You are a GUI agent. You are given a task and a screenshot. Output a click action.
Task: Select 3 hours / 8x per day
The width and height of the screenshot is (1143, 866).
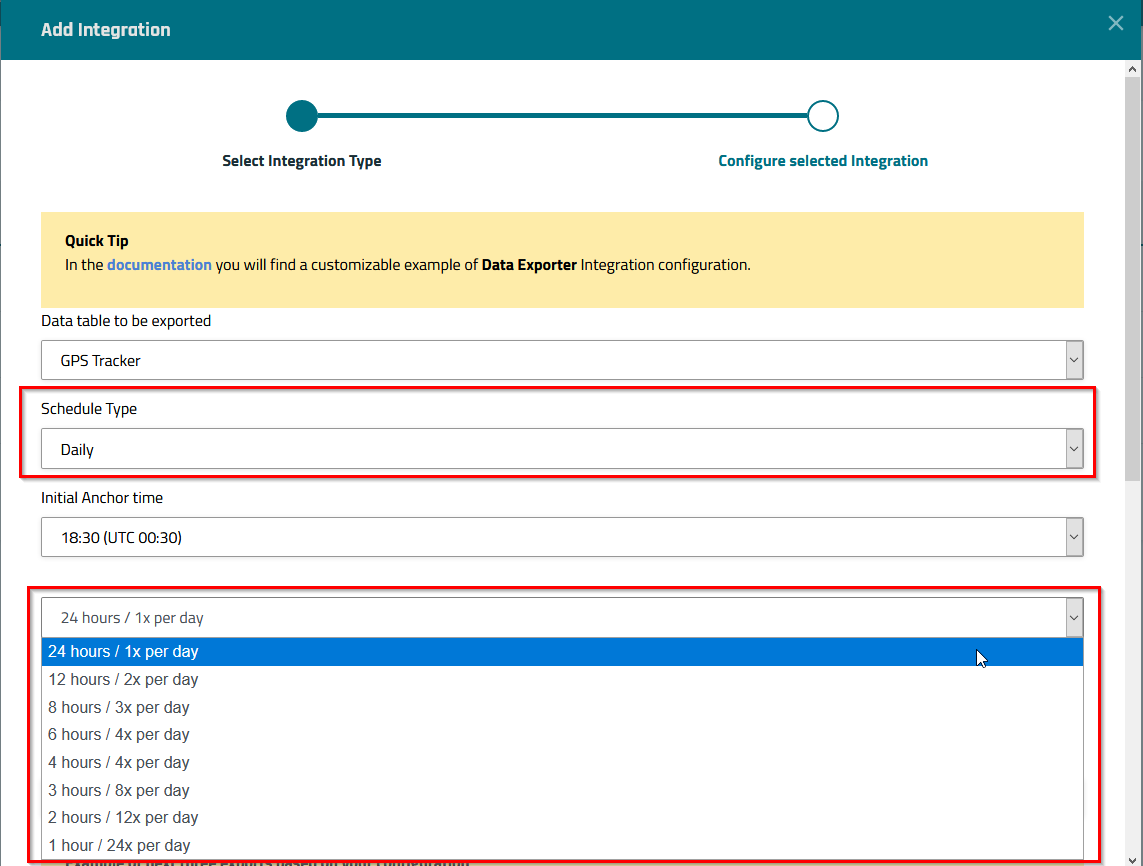pyautogui.click(x=119, y=790)
